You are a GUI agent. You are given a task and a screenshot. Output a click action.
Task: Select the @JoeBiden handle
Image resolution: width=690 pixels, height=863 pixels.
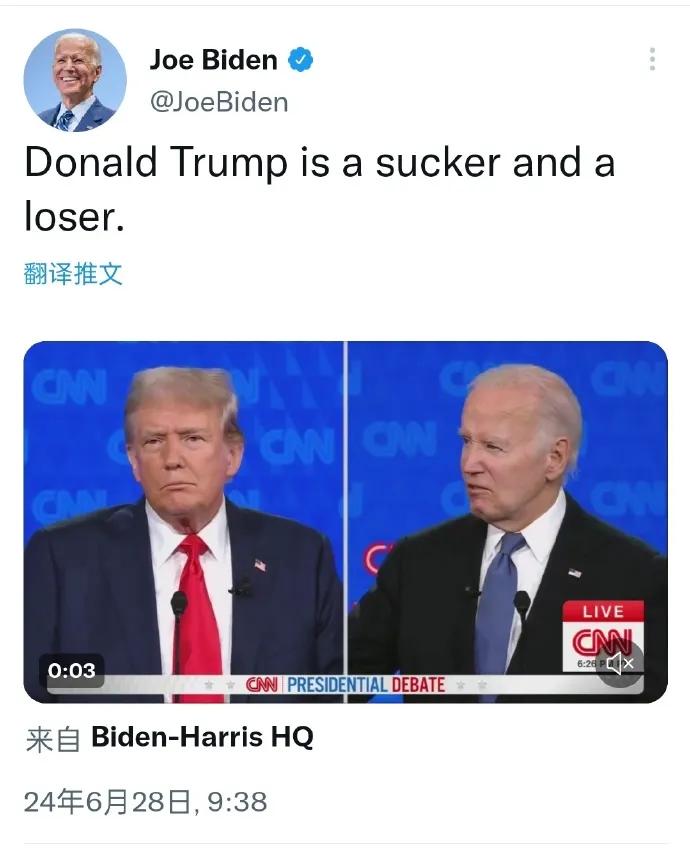point(219,102)
